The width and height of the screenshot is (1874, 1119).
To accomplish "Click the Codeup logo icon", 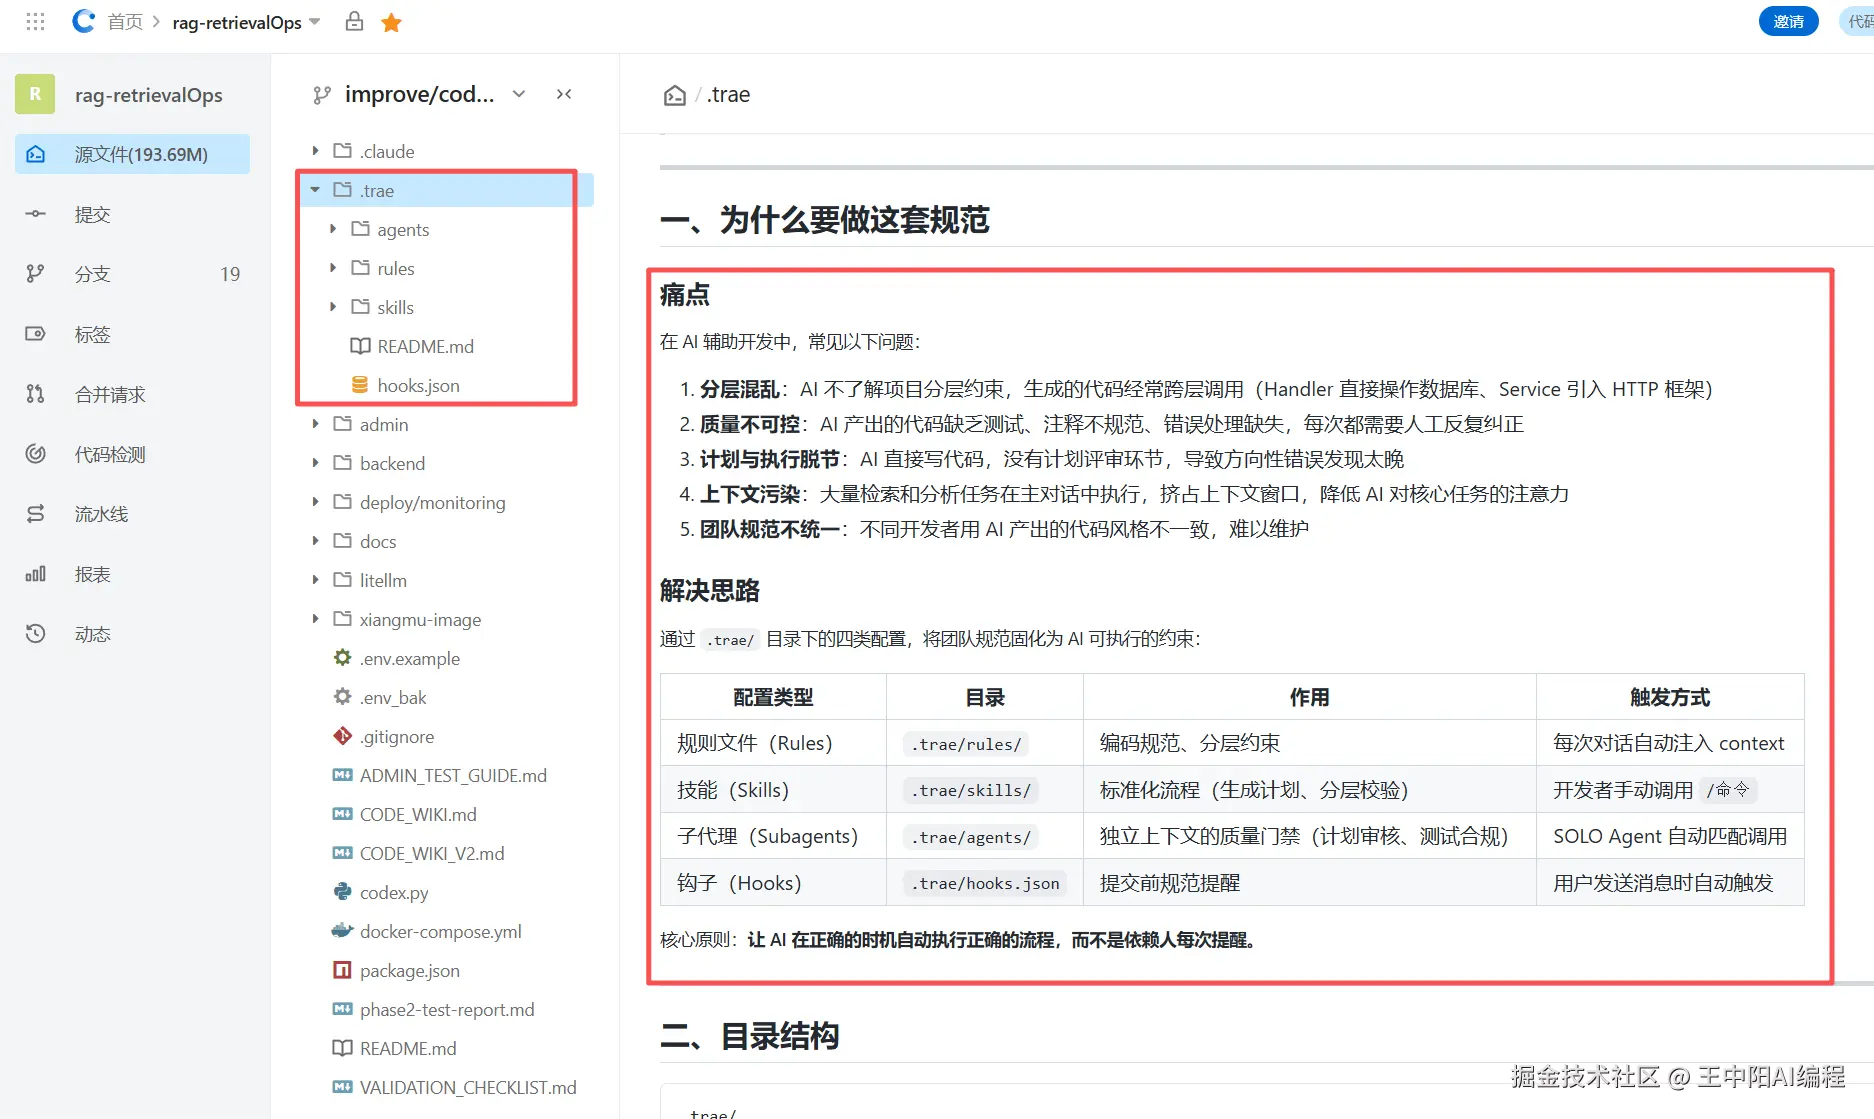I will pos(84,21).
